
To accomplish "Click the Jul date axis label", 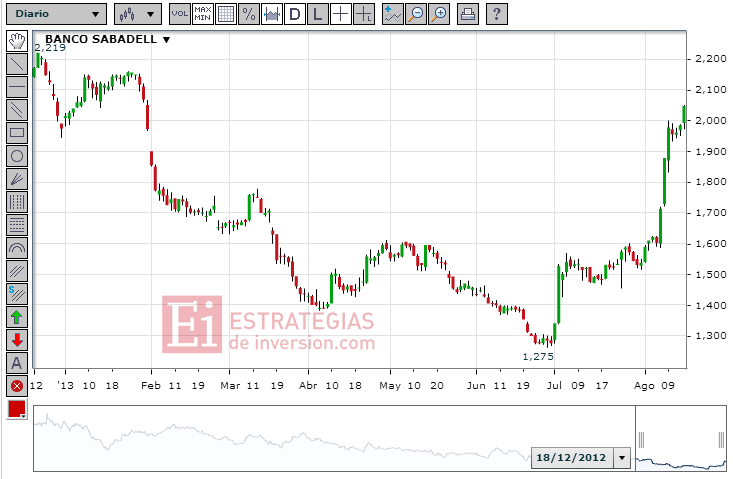I will point(554,386).
